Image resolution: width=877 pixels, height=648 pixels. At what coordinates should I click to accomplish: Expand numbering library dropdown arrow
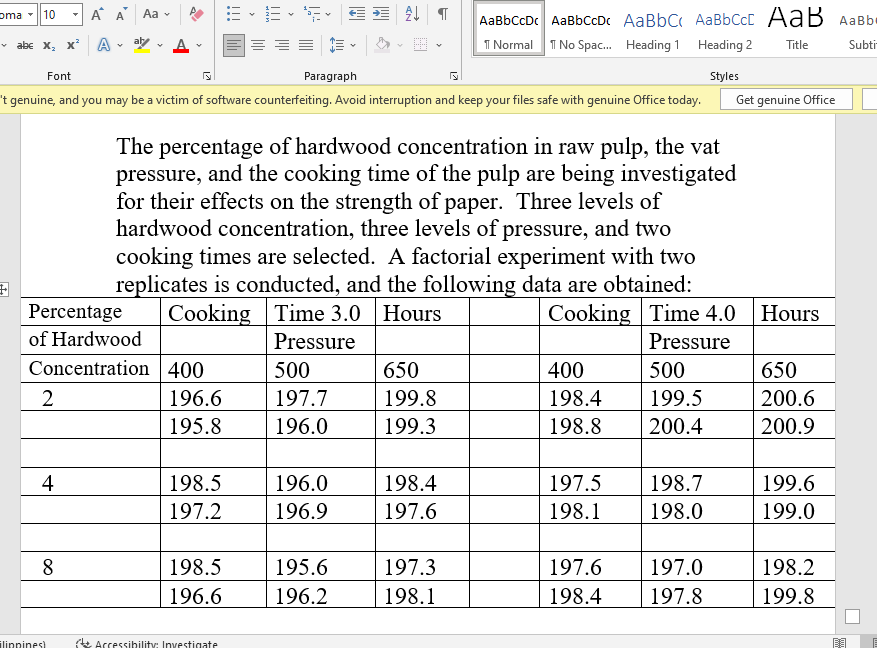point(290,15)
